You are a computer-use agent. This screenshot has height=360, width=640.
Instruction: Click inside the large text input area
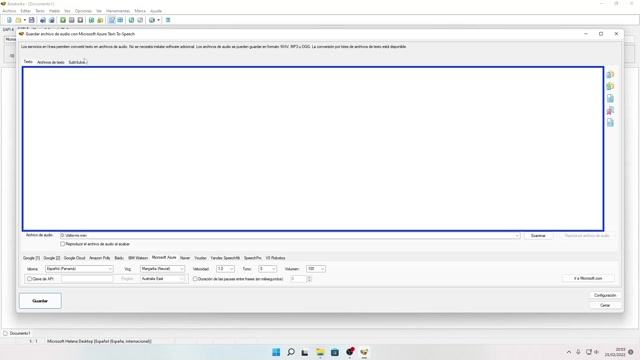click(x=313, y=149)
